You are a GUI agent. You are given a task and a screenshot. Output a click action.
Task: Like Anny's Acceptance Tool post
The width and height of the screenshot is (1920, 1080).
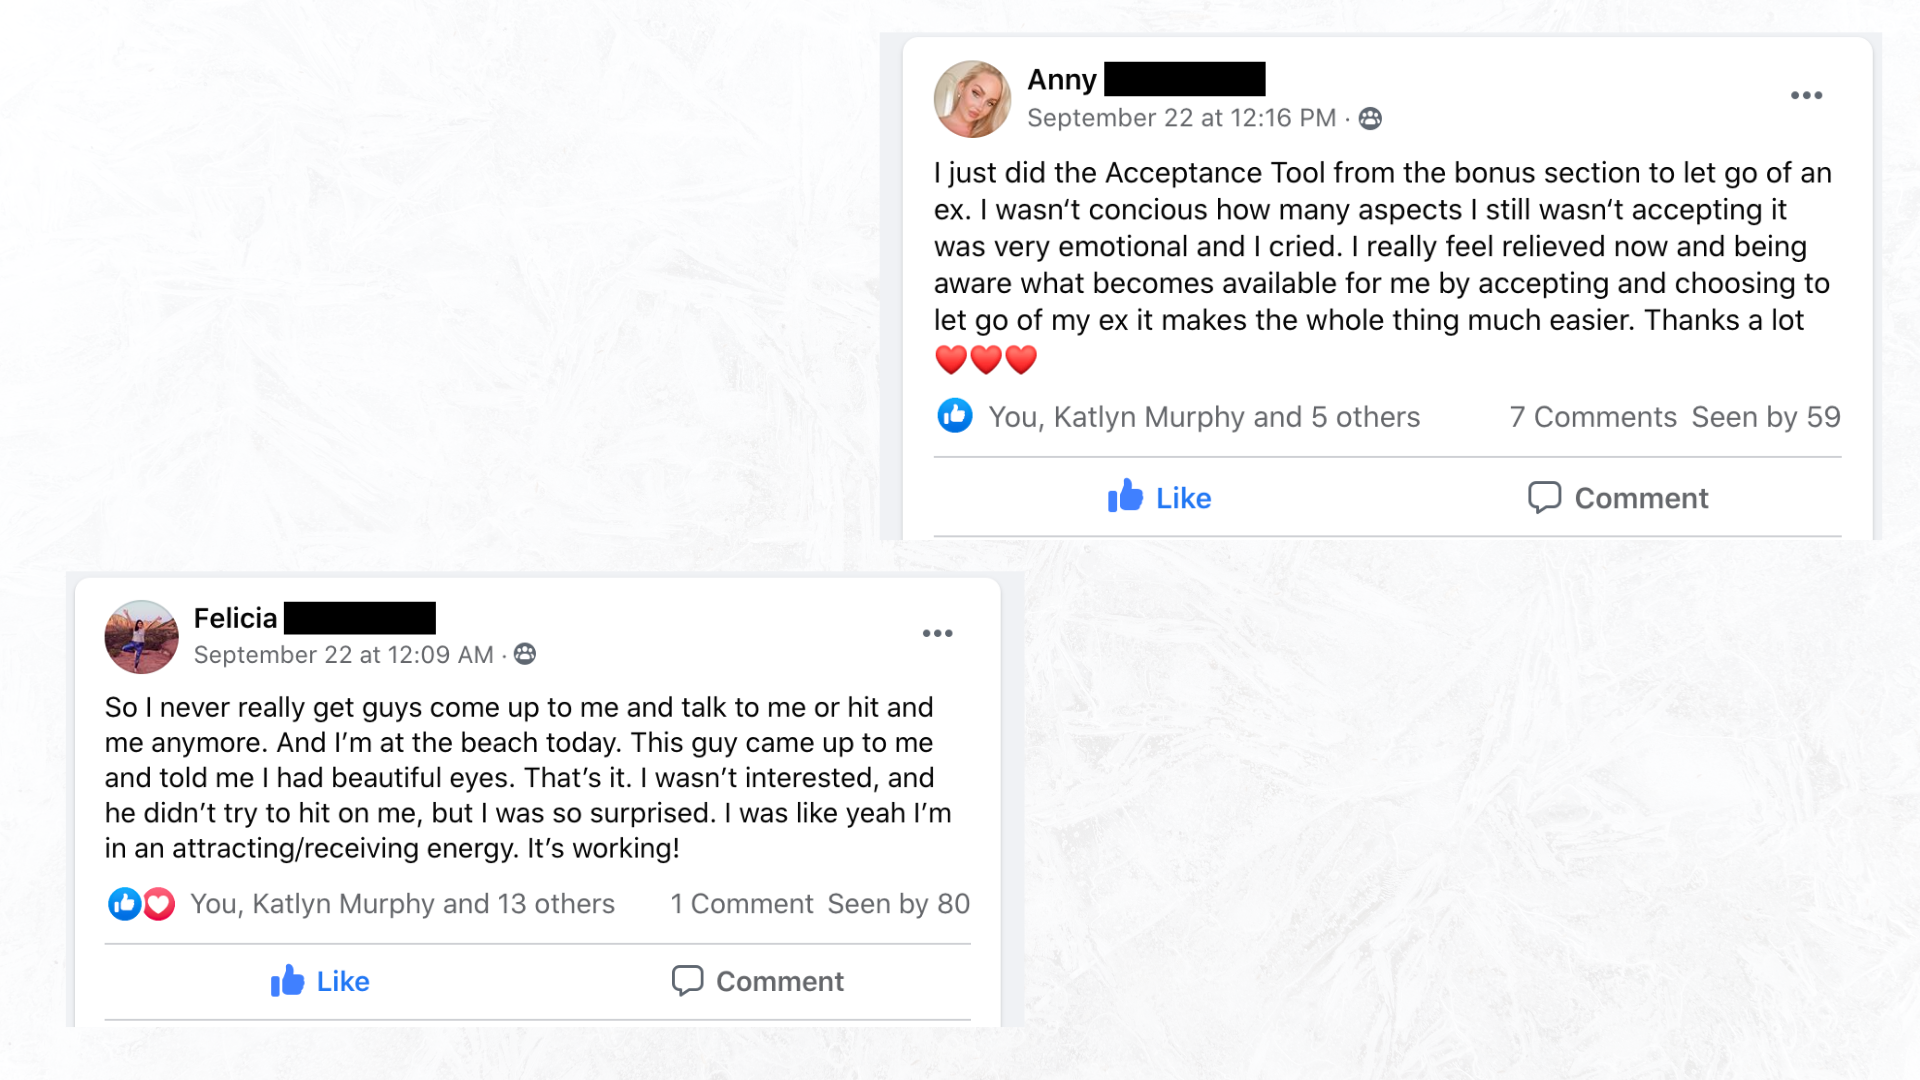click(x=1159, y=497)
